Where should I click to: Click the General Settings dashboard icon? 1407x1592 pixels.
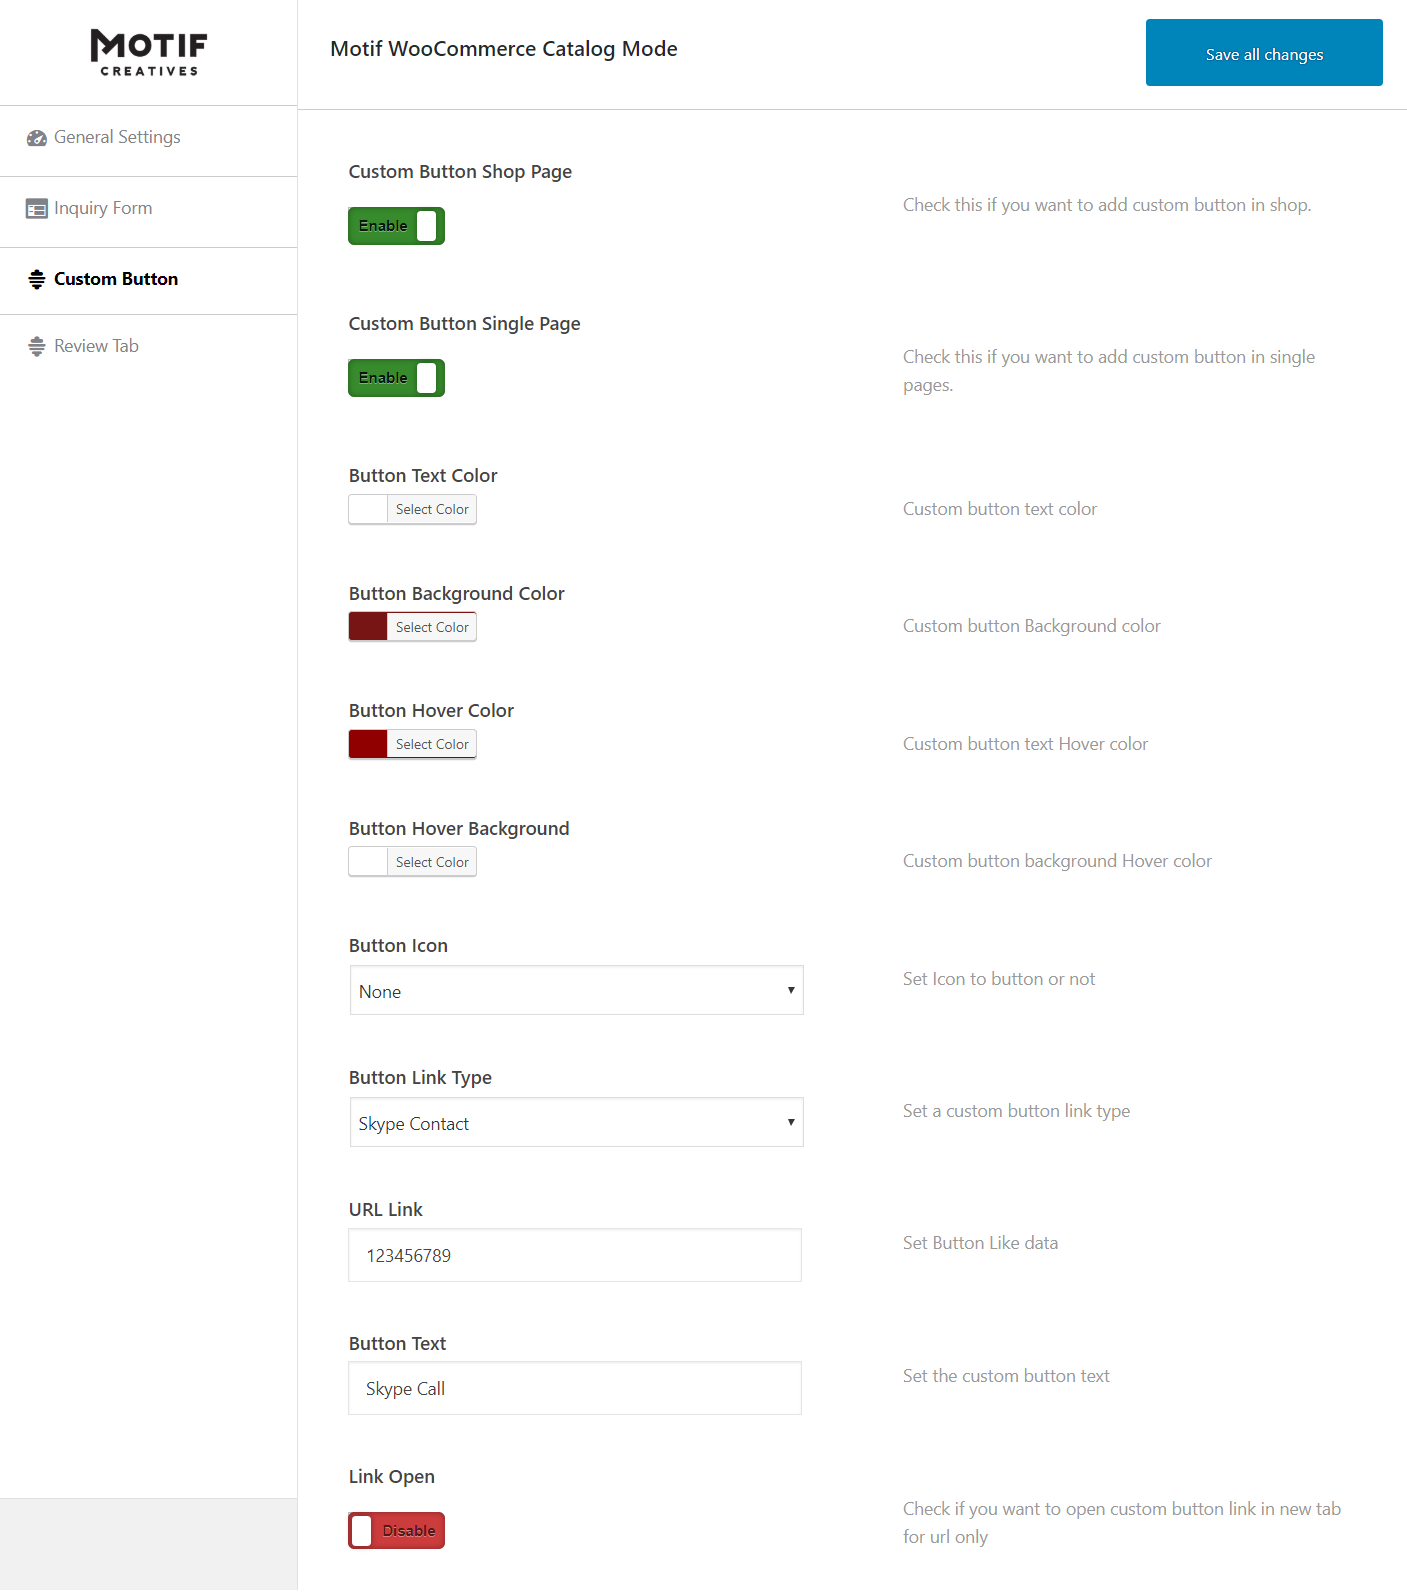coord(37,138)
